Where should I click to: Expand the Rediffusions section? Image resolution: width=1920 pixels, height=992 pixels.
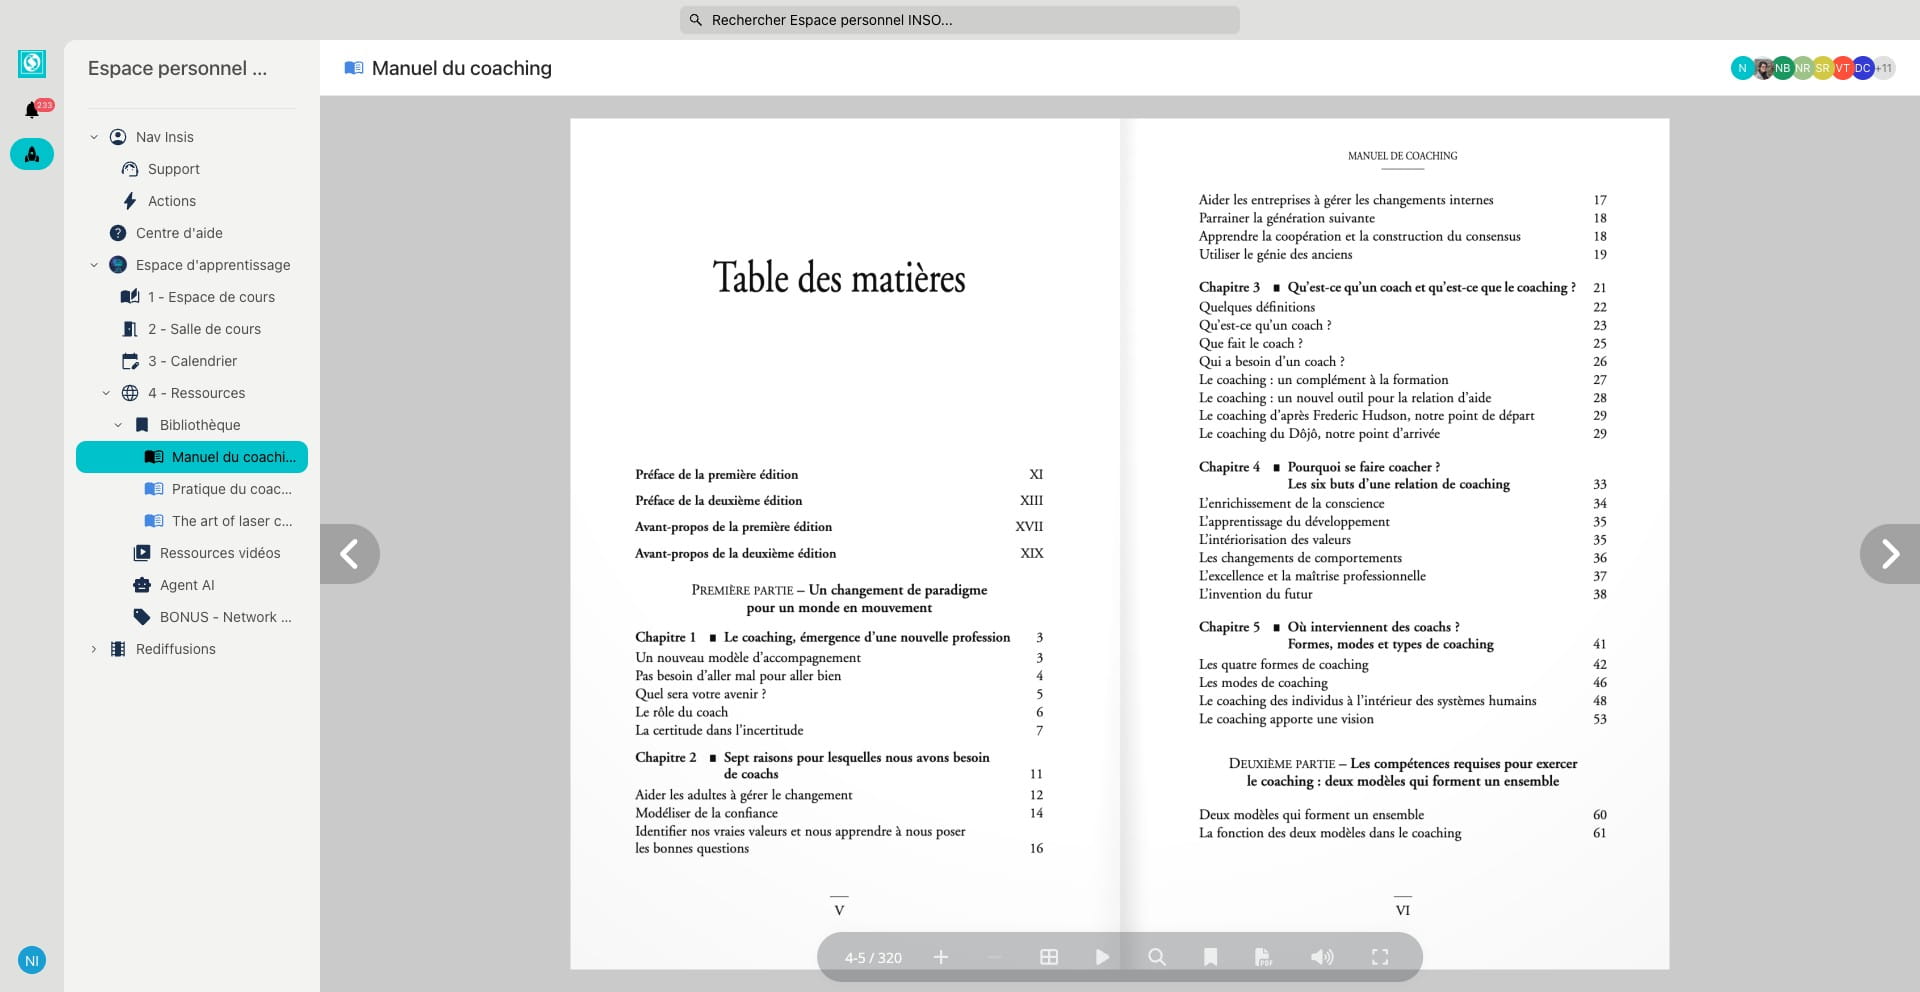point(94,649)
